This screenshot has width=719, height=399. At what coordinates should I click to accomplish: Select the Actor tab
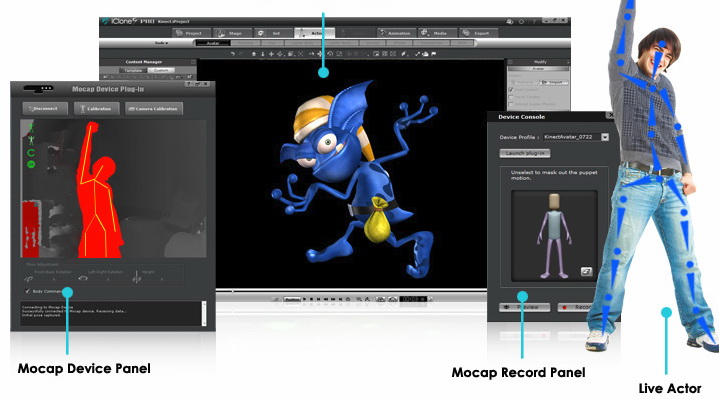(x=315, y=33)
